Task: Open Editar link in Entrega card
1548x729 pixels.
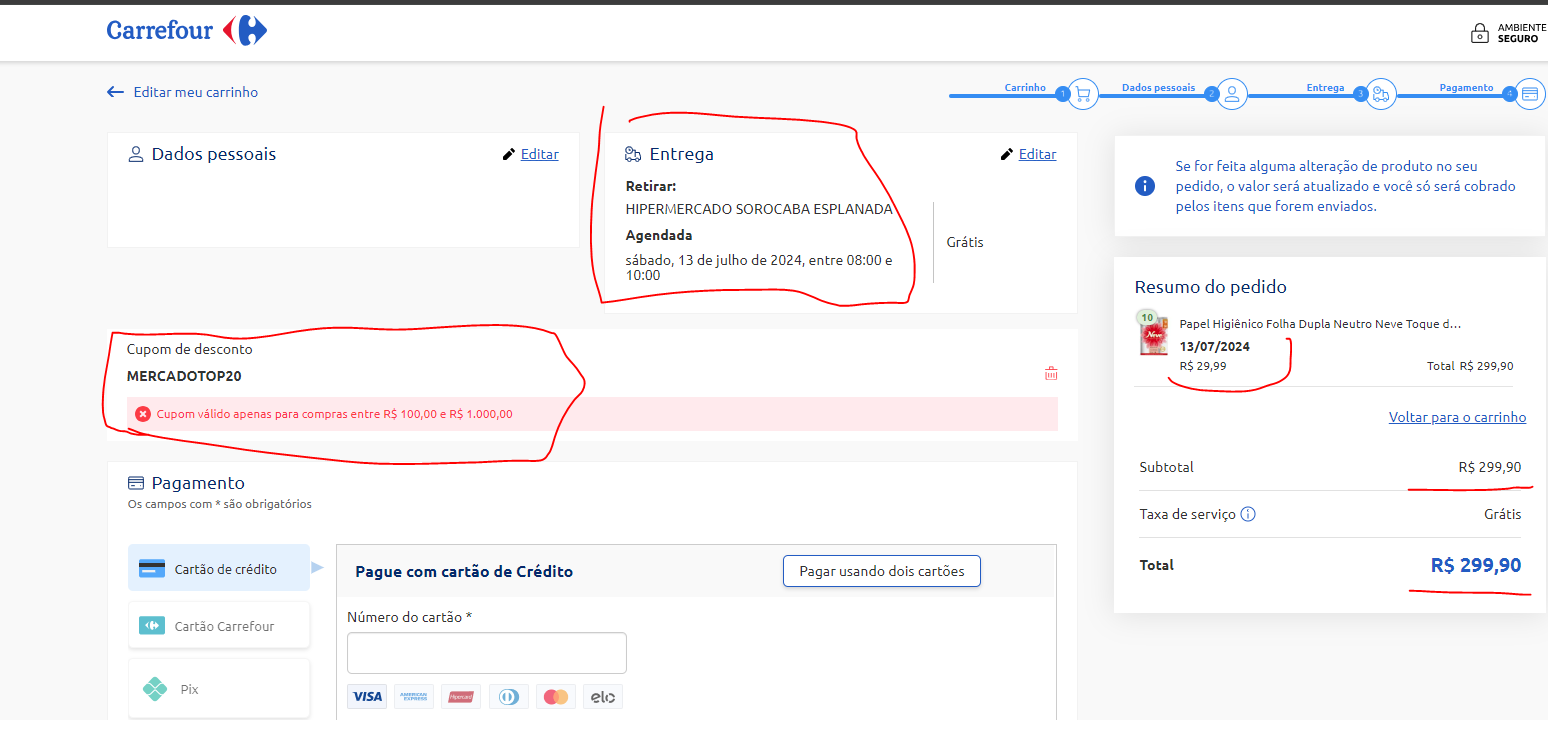Action: (x=1038, y=154)
